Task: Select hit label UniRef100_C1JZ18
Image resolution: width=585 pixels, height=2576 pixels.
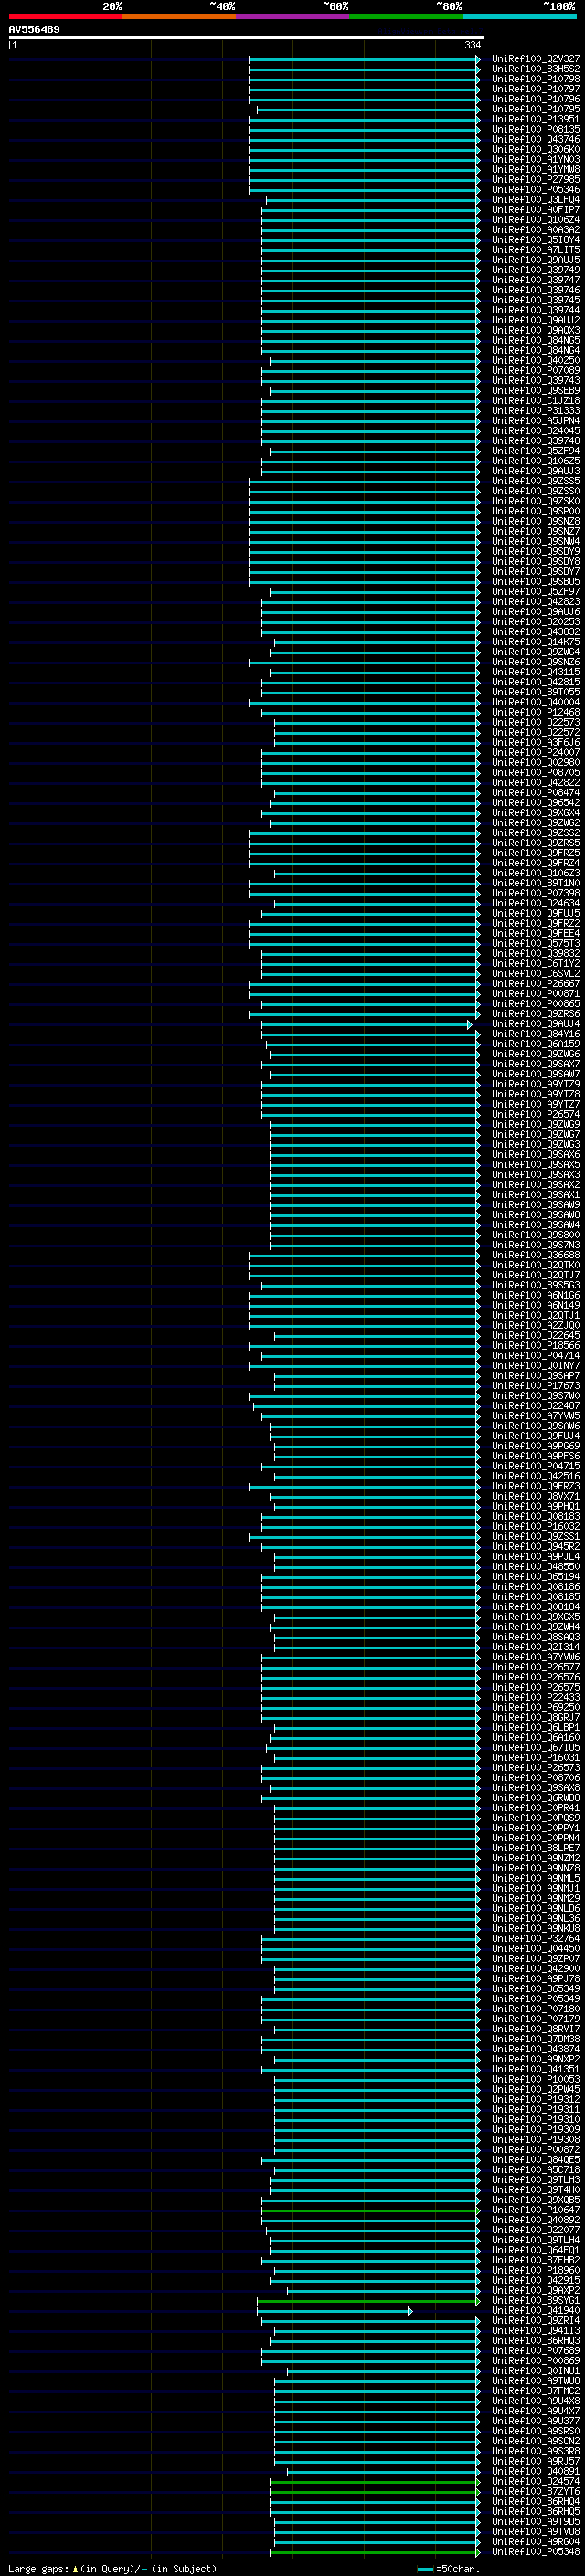Action: [x=536, y=401]
